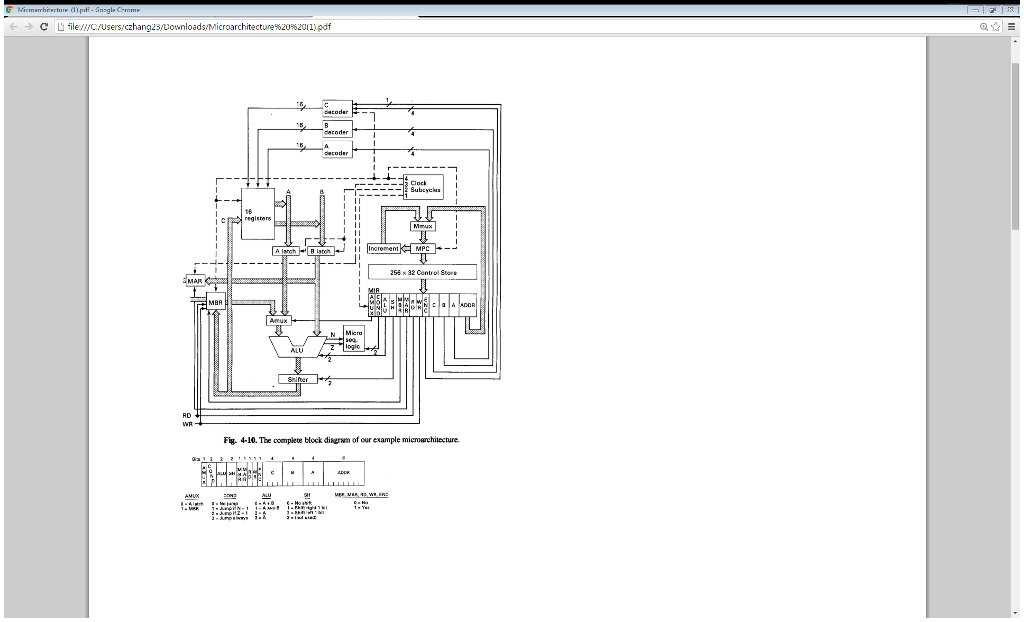The width and height of the screenshot is (1024, 622).
Task: Click the 256 x 32 Control Store box
Action: coord(421,272)
